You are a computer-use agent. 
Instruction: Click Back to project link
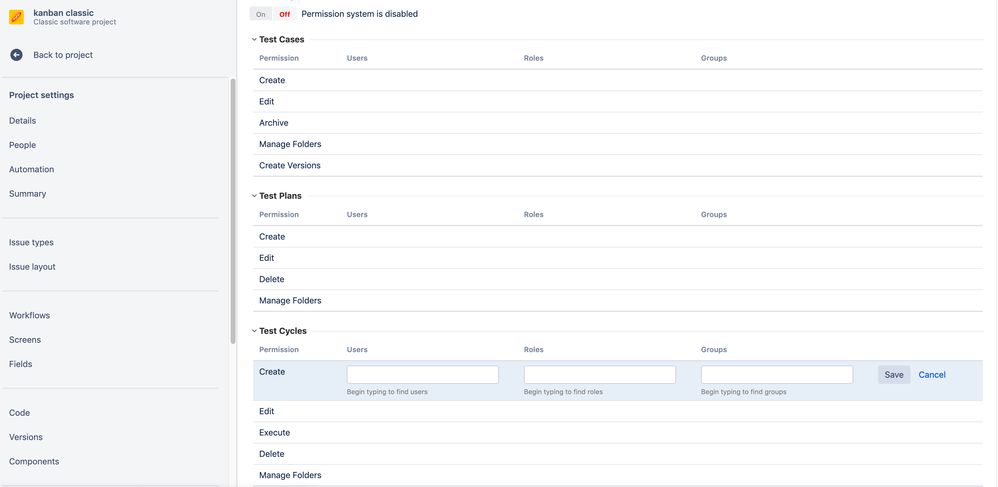63,55
